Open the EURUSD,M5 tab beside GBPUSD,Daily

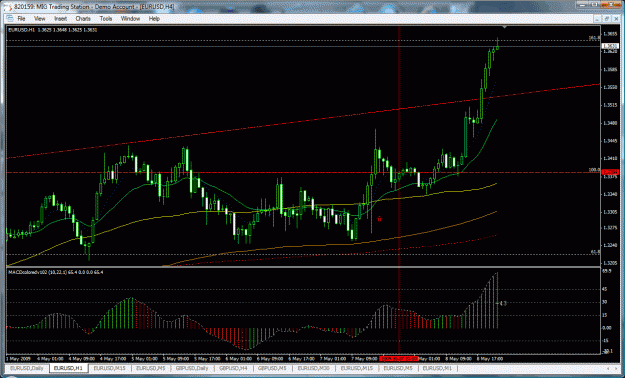coord(151,368)
